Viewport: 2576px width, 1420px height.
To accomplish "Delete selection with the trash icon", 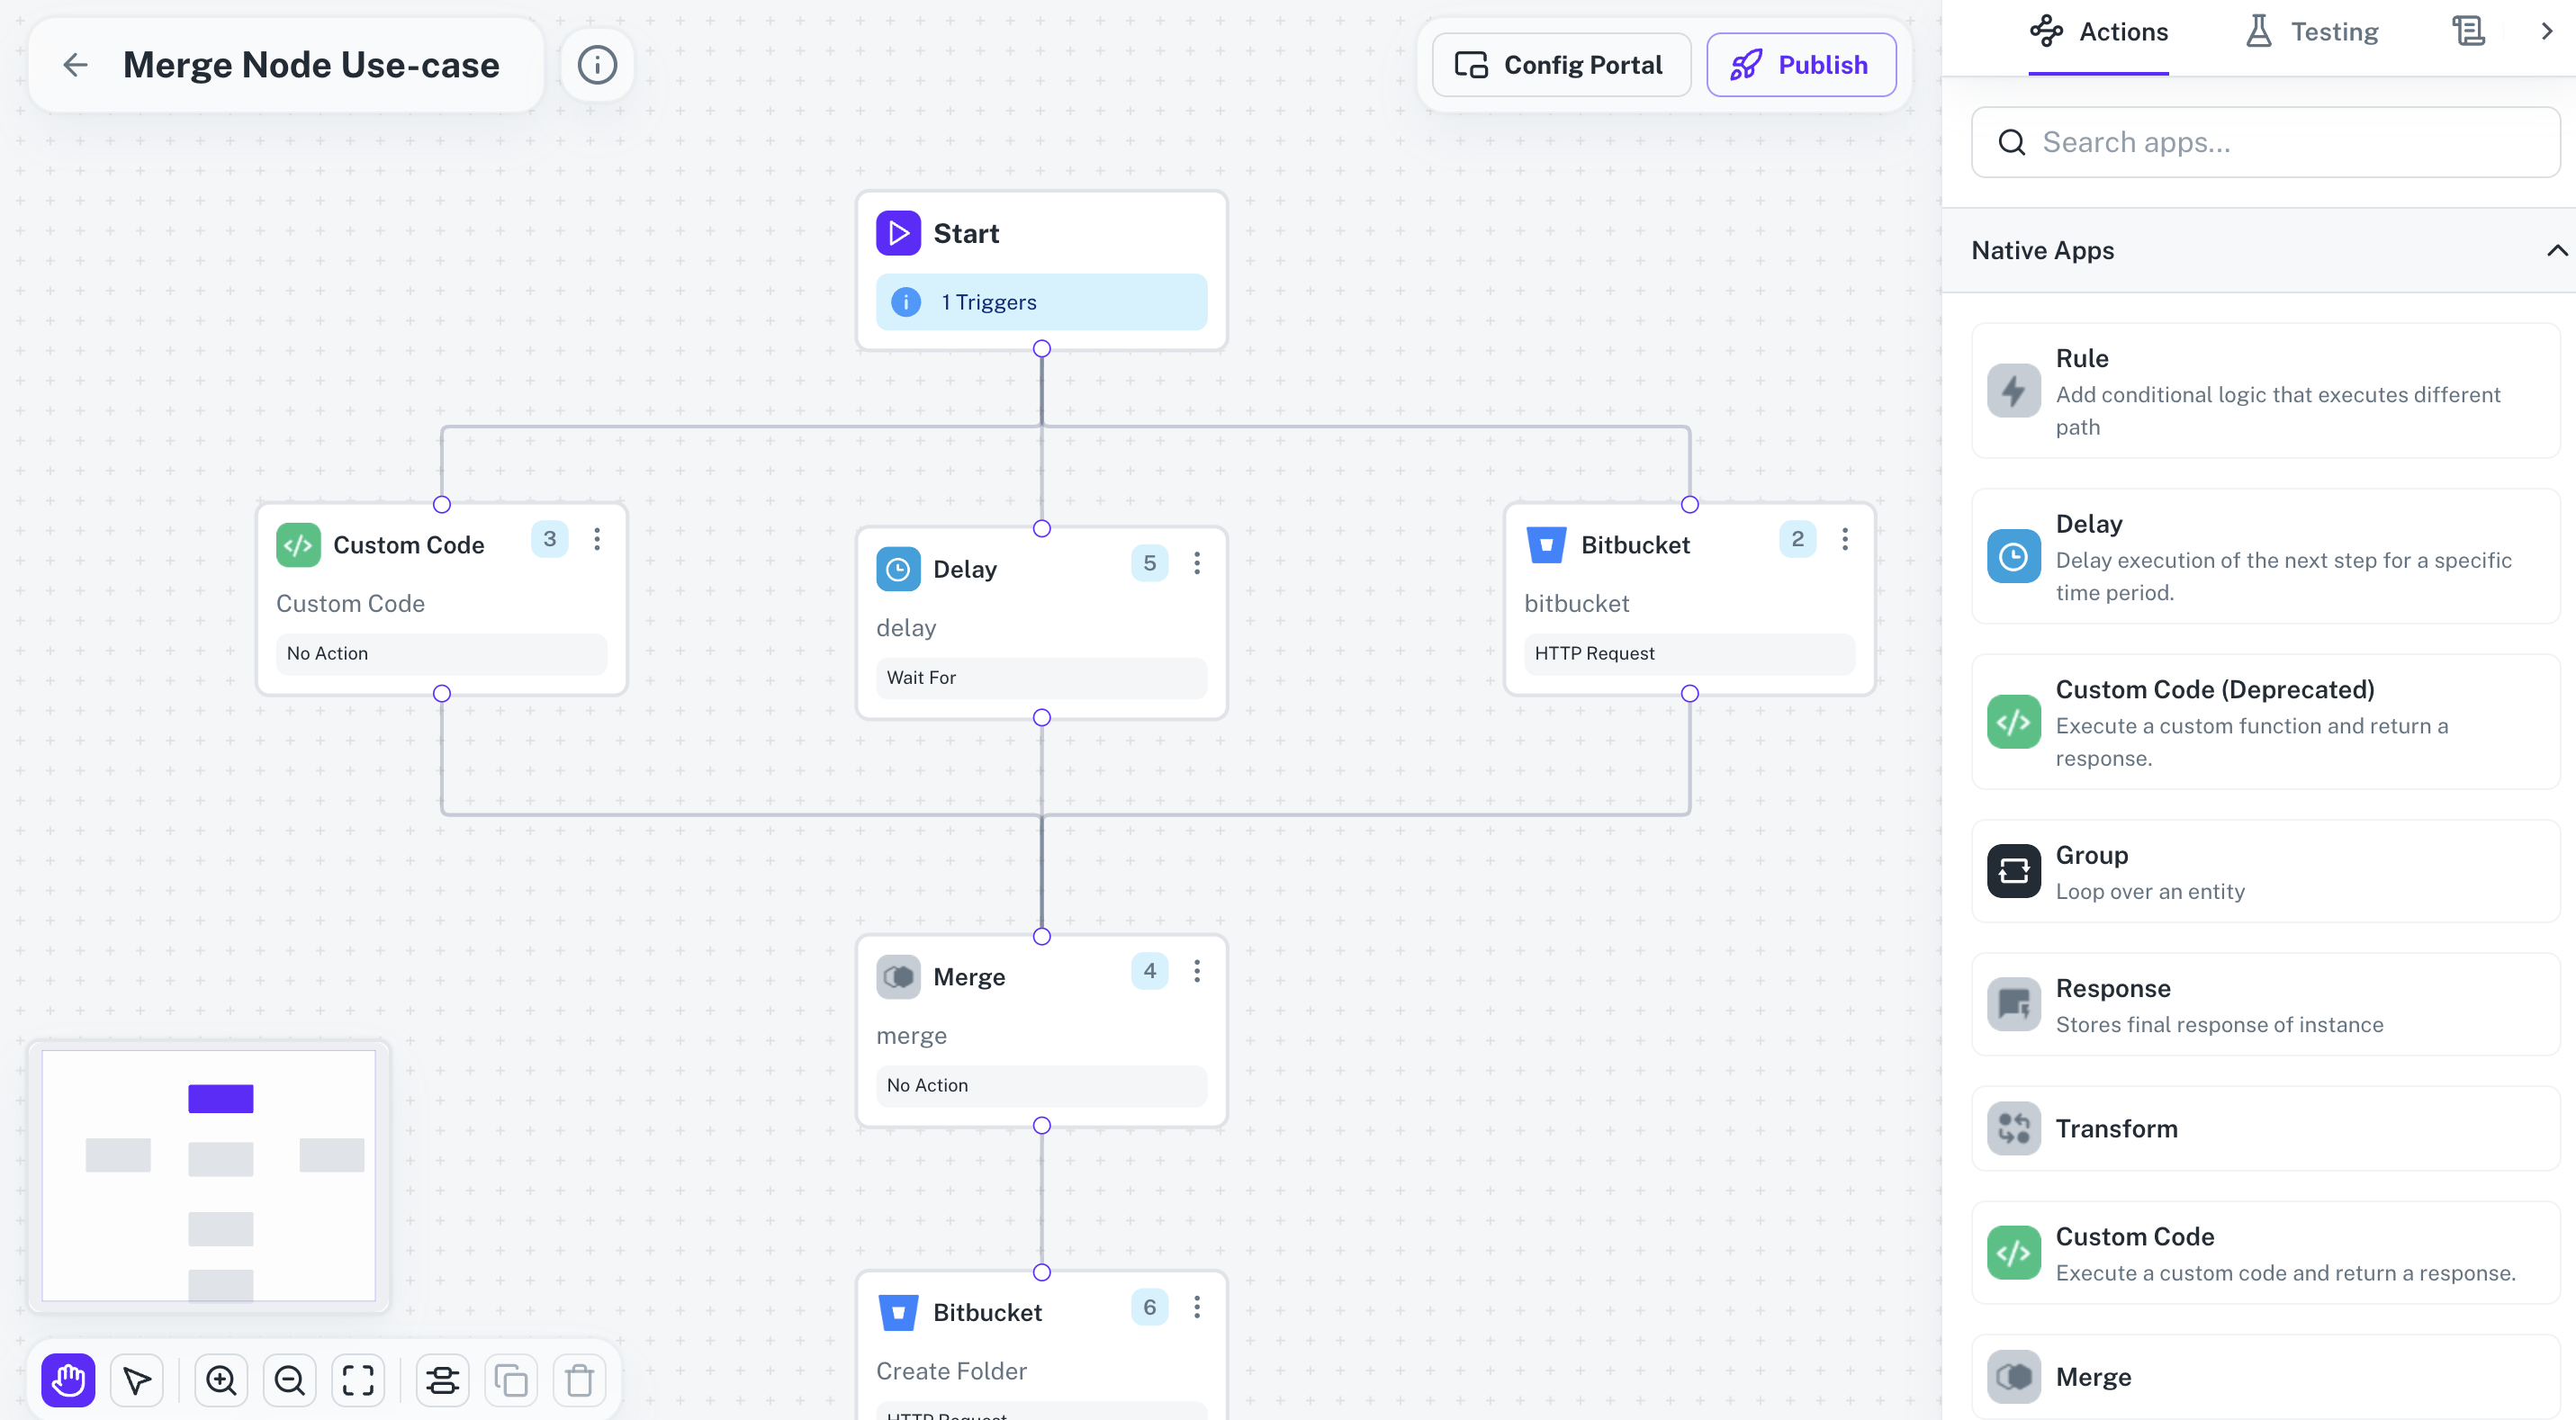I will coord(579,1380).
